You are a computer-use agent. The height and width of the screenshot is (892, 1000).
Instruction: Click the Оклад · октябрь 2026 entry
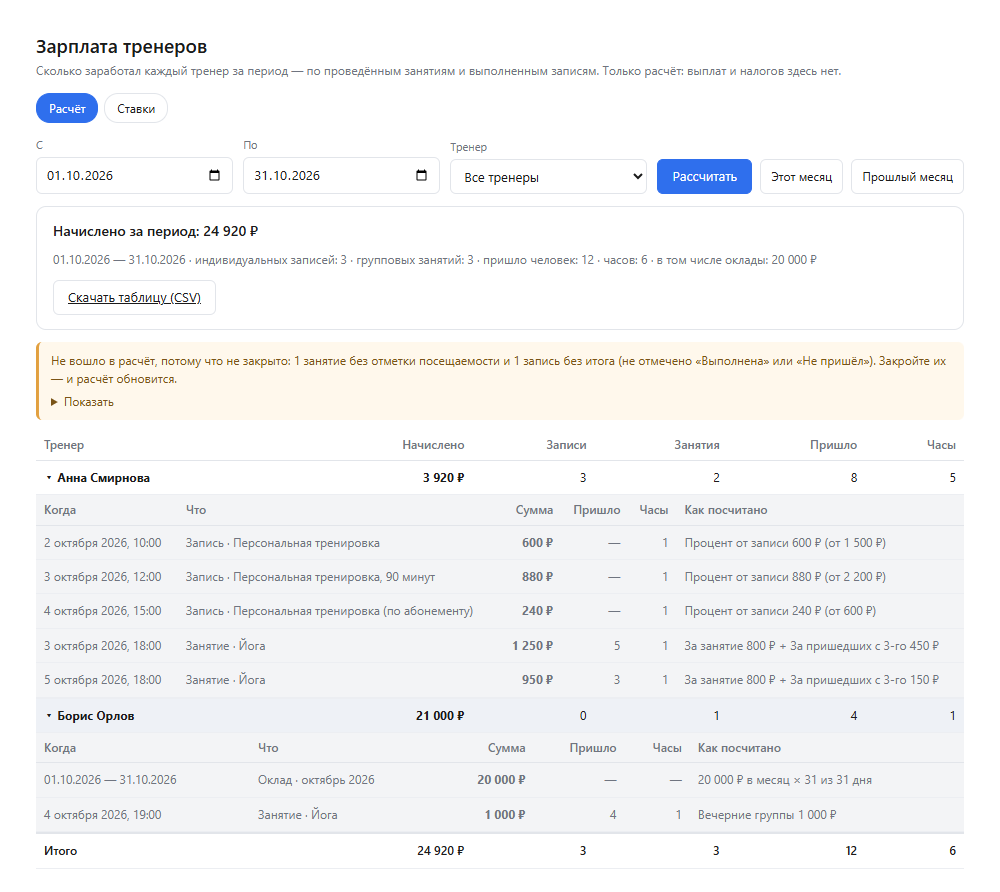316,780
